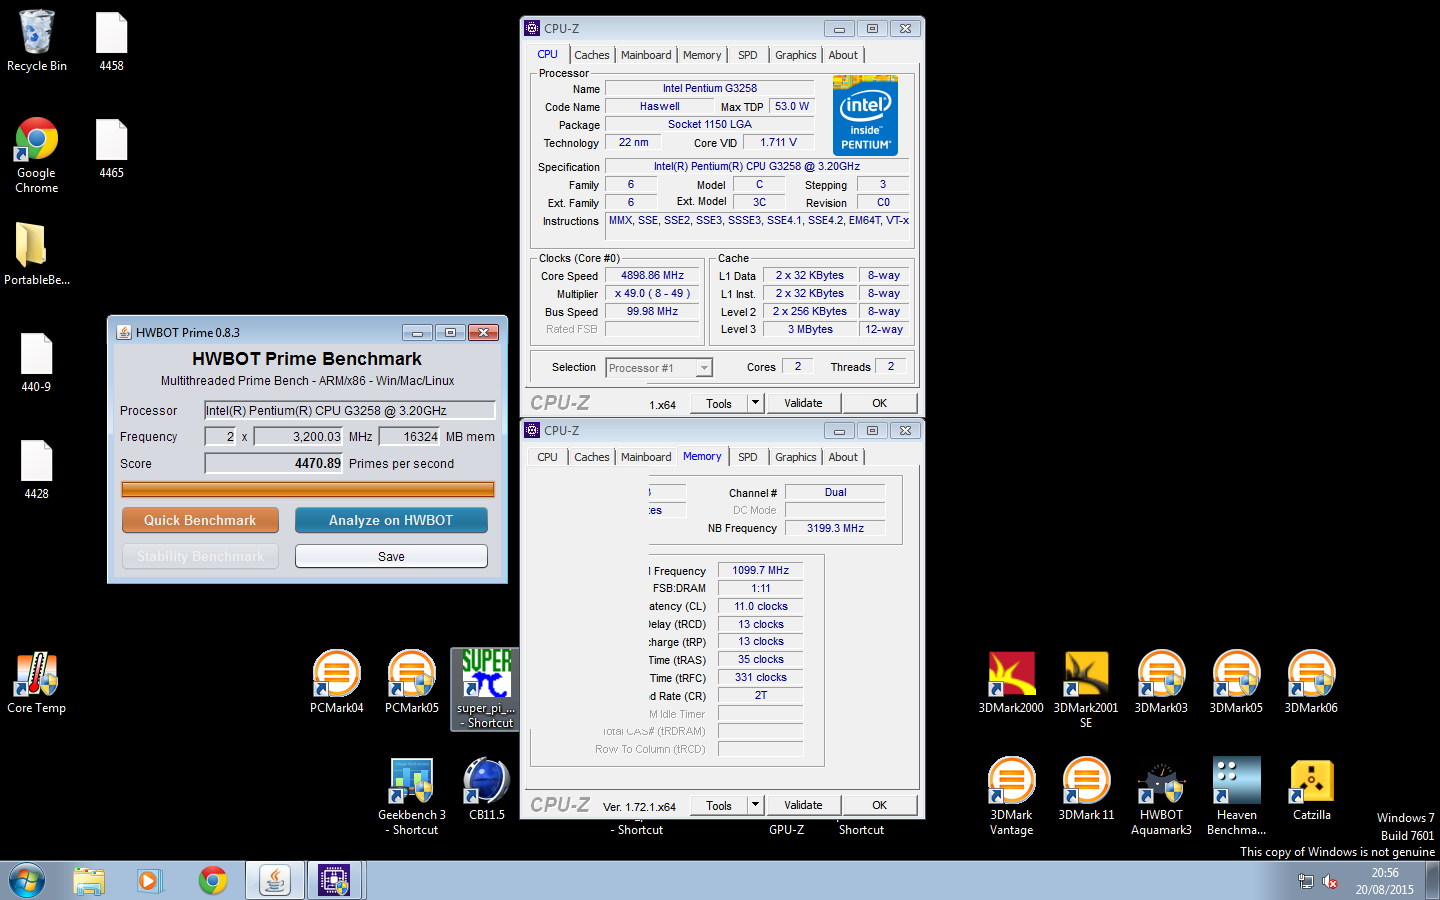Expand Tools arrow in top CPU-Z window
Screen dimensions: 1440x900
[756, 403]
